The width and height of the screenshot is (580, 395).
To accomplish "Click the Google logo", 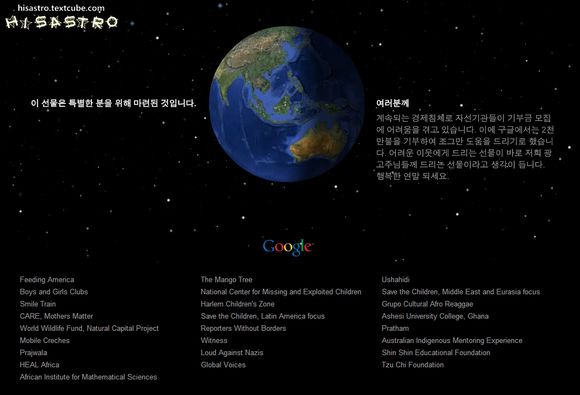I will coord(288,247).
